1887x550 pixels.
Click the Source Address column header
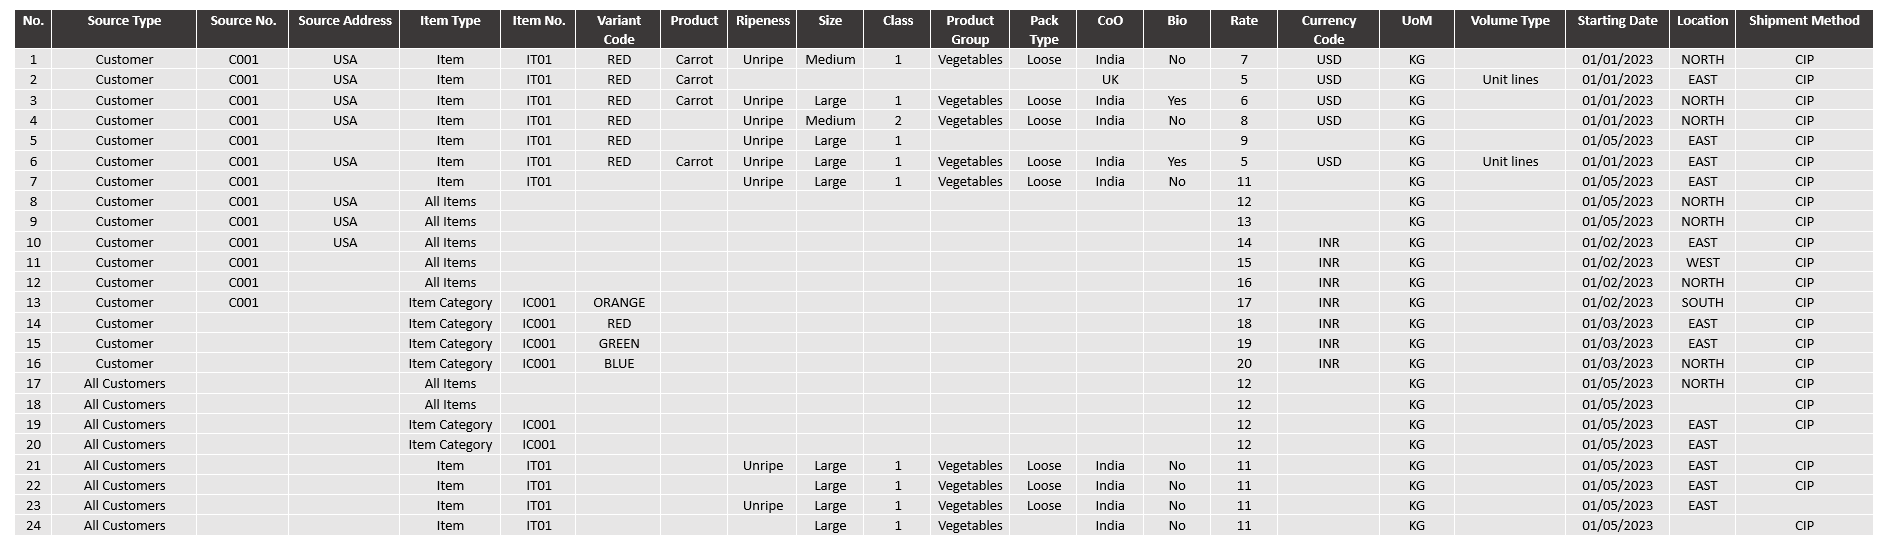[345, 21]
